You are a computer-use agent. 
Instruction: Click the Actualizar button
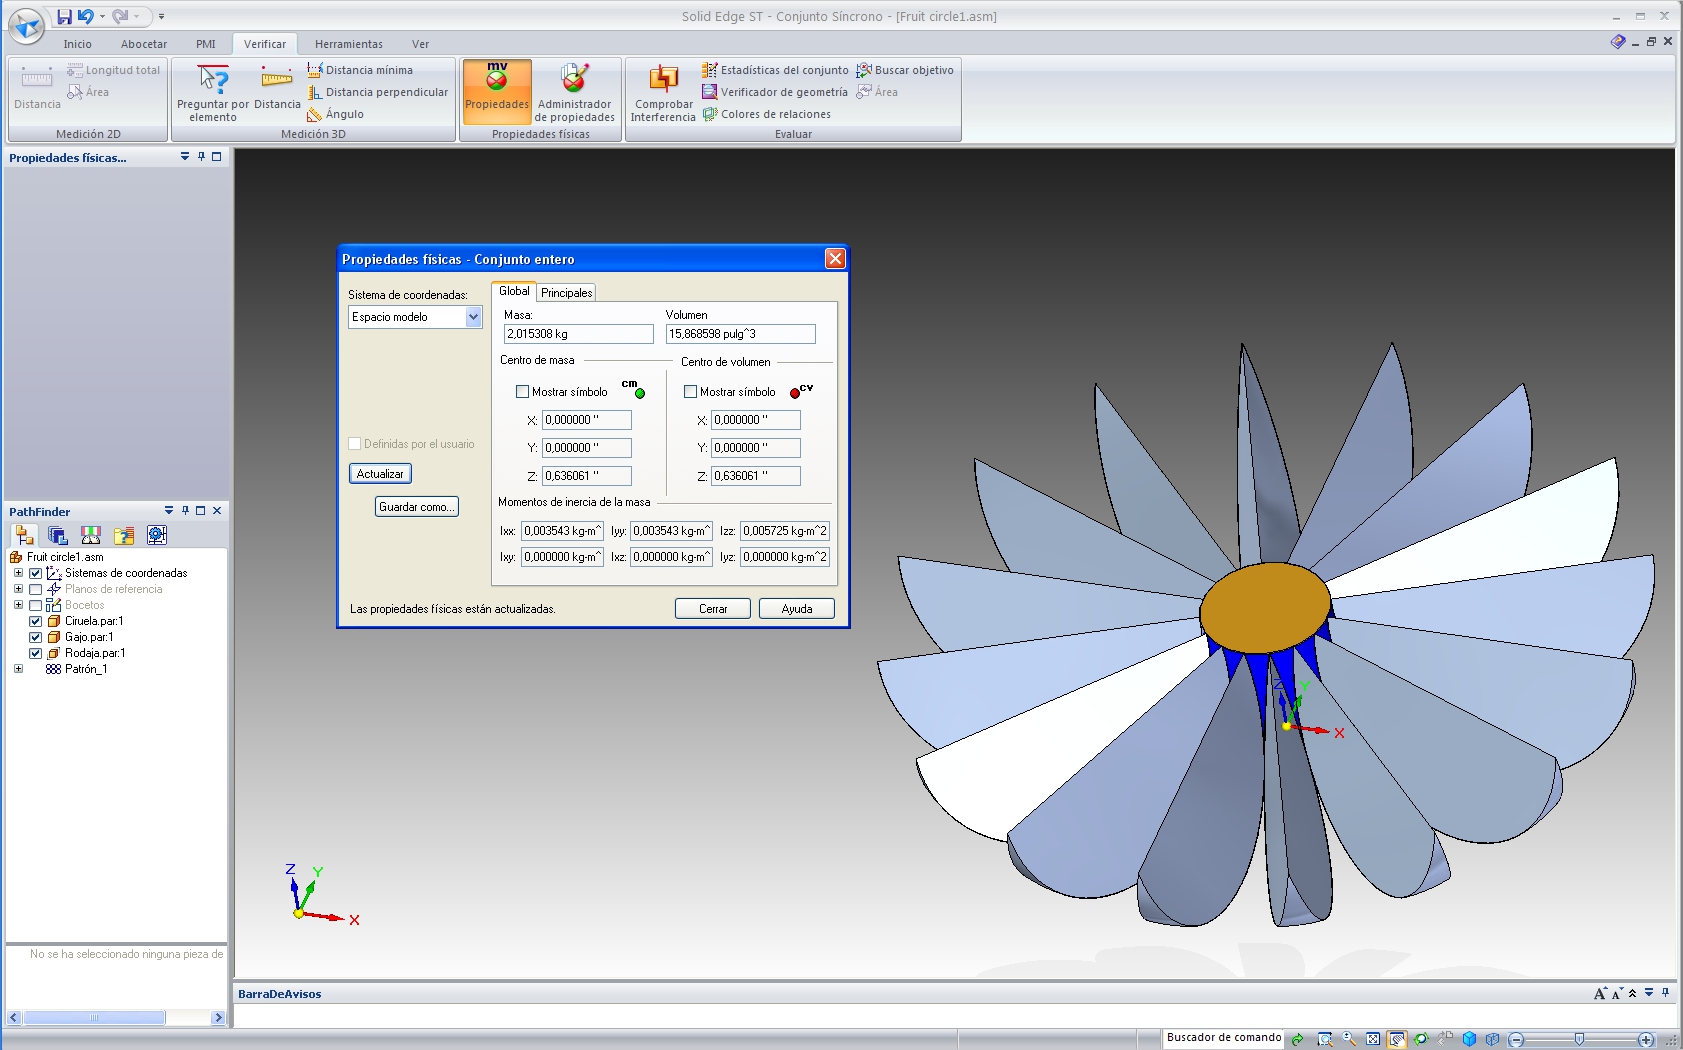coord(380,474)
